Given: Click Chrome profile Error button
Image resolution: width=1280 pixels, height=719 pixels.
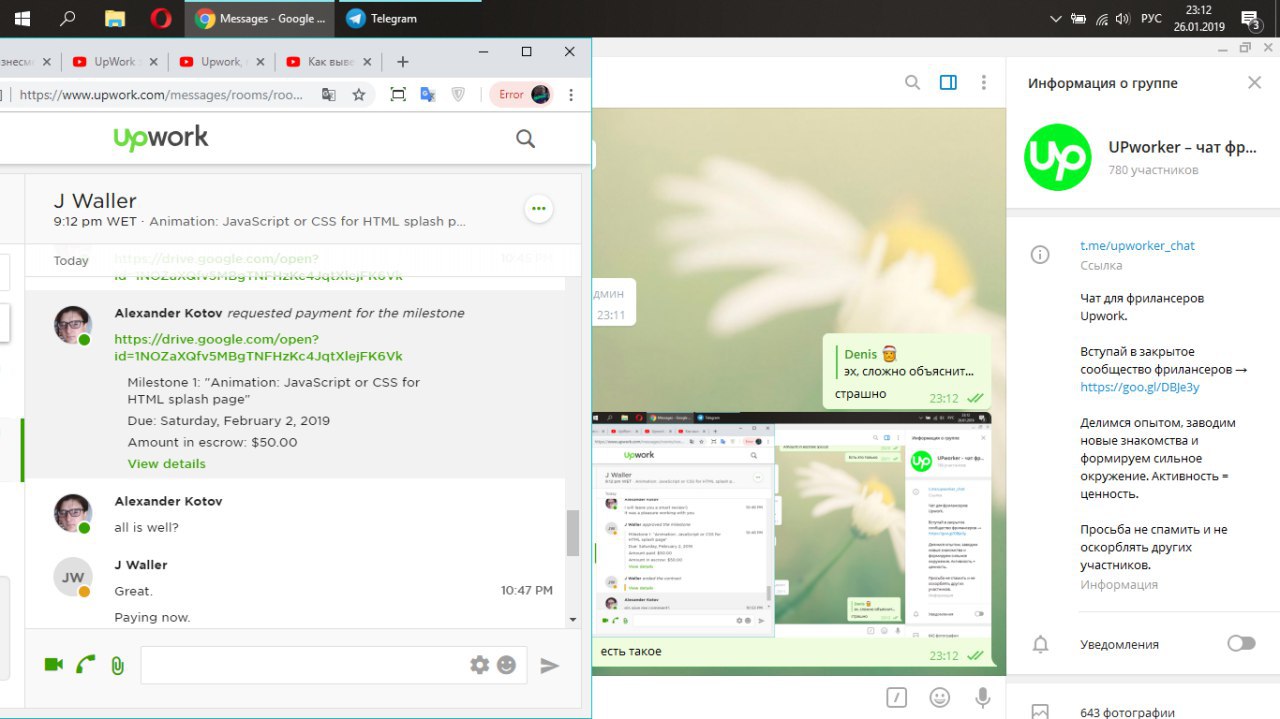Looking at the screenshot, I should [x=523, y=94].
